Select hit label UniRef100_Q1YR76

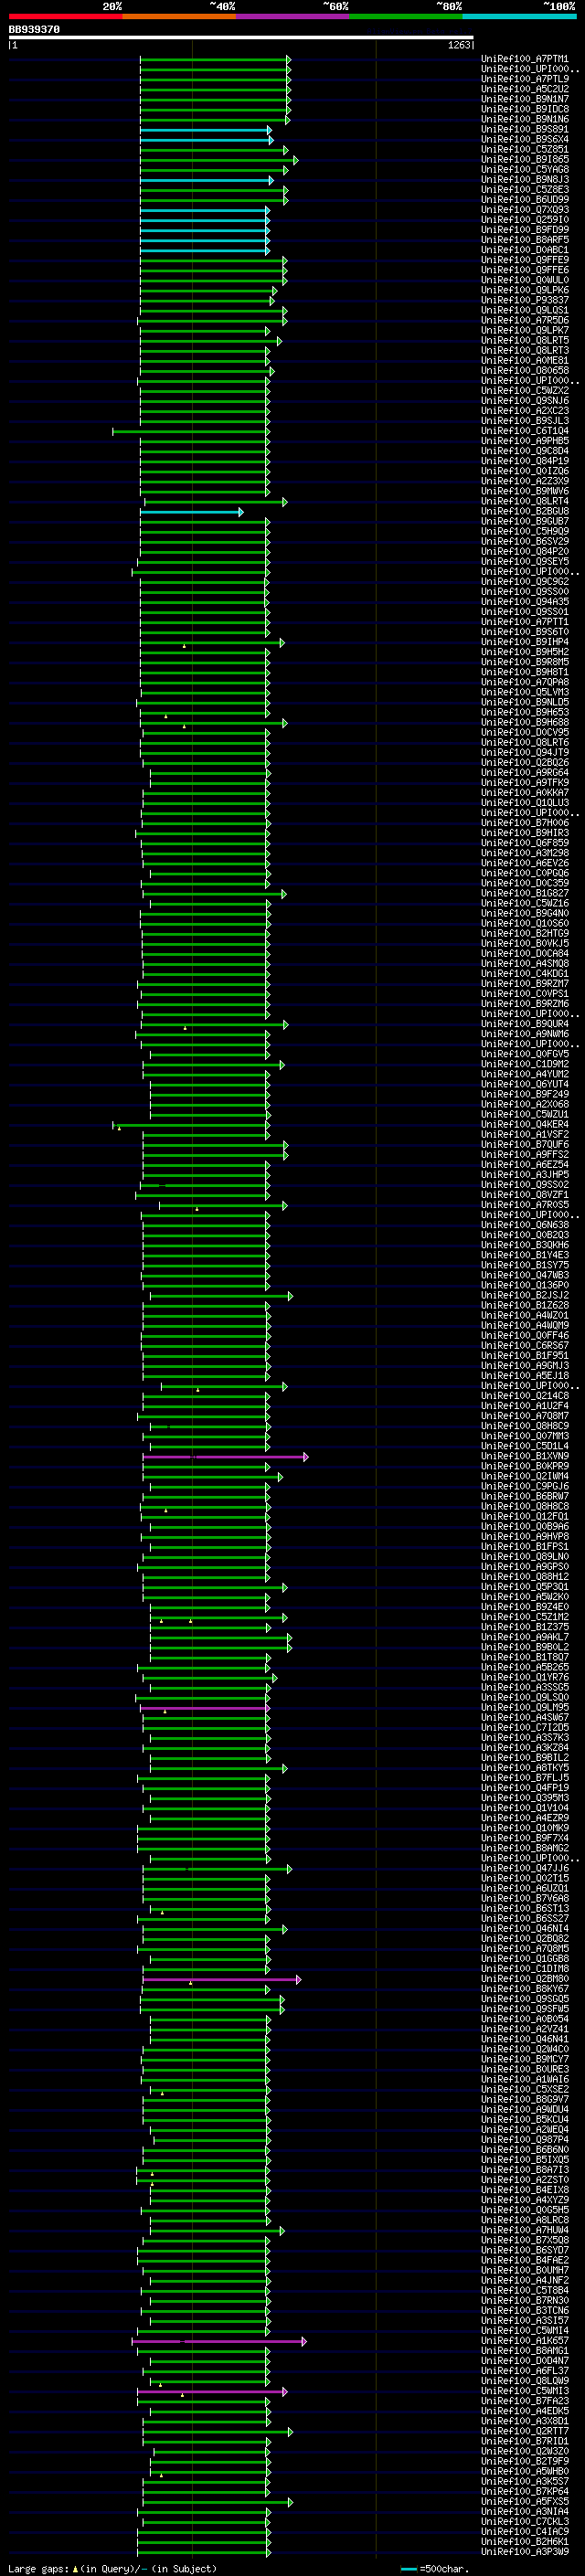(x=525, y=1677)
